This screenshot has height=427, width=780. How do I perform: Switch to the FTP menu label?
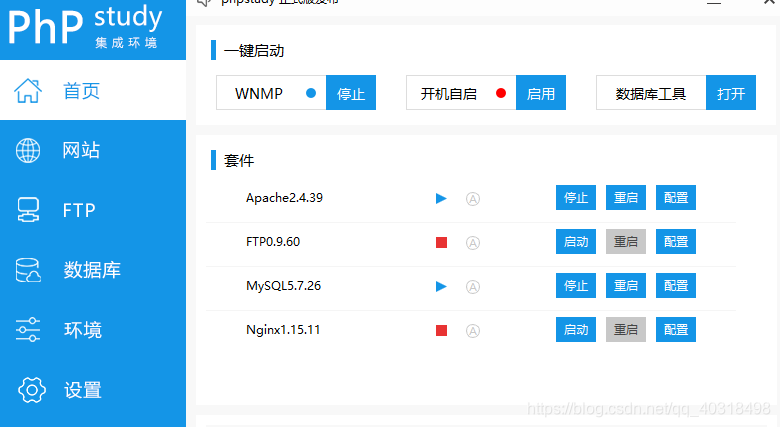(x=79, y=211)
